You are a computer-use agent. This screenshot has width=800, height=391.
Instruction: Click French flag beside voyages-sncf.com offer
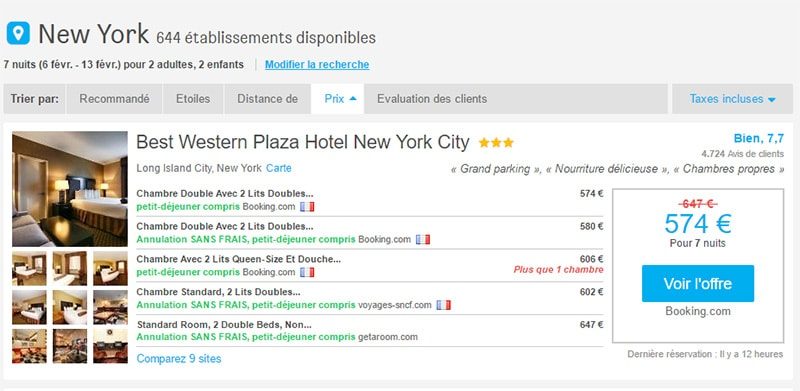443,305
